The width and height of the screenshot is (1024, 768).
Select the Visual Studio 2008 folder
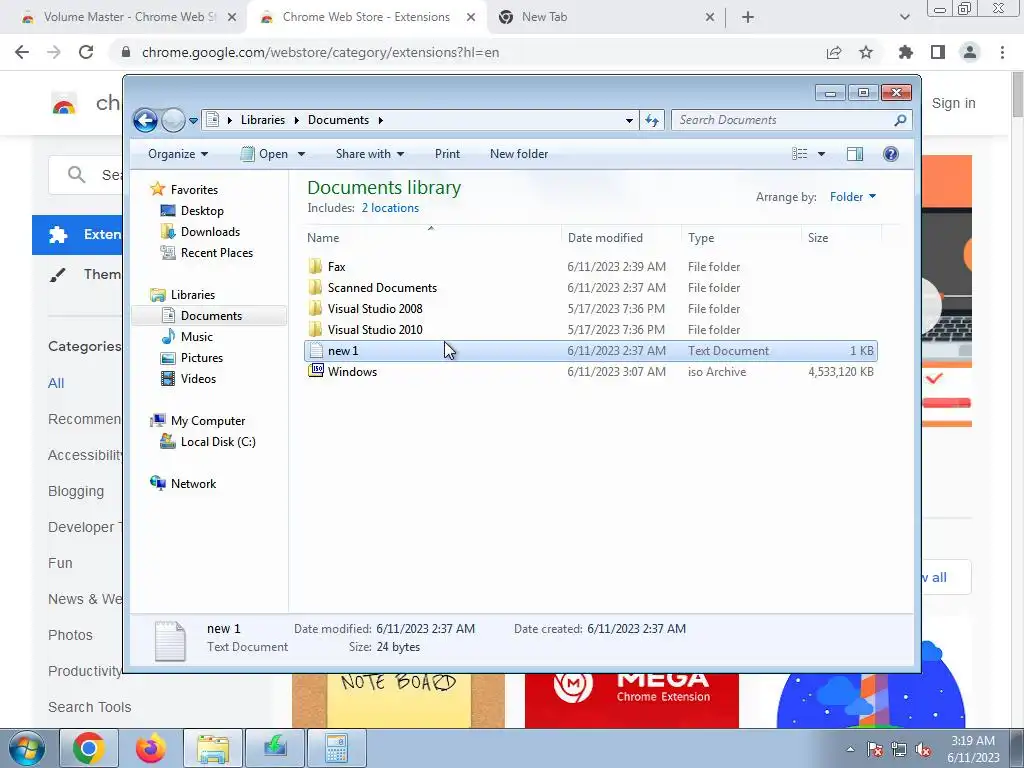pos(375,309)
